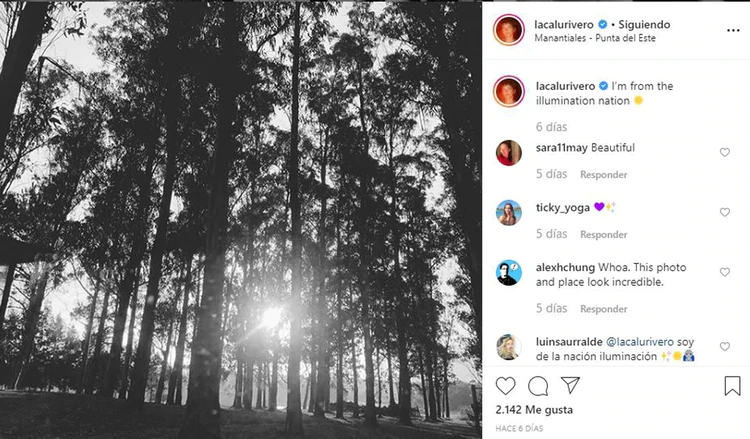Like the post with the heart icon

point(505,385)
